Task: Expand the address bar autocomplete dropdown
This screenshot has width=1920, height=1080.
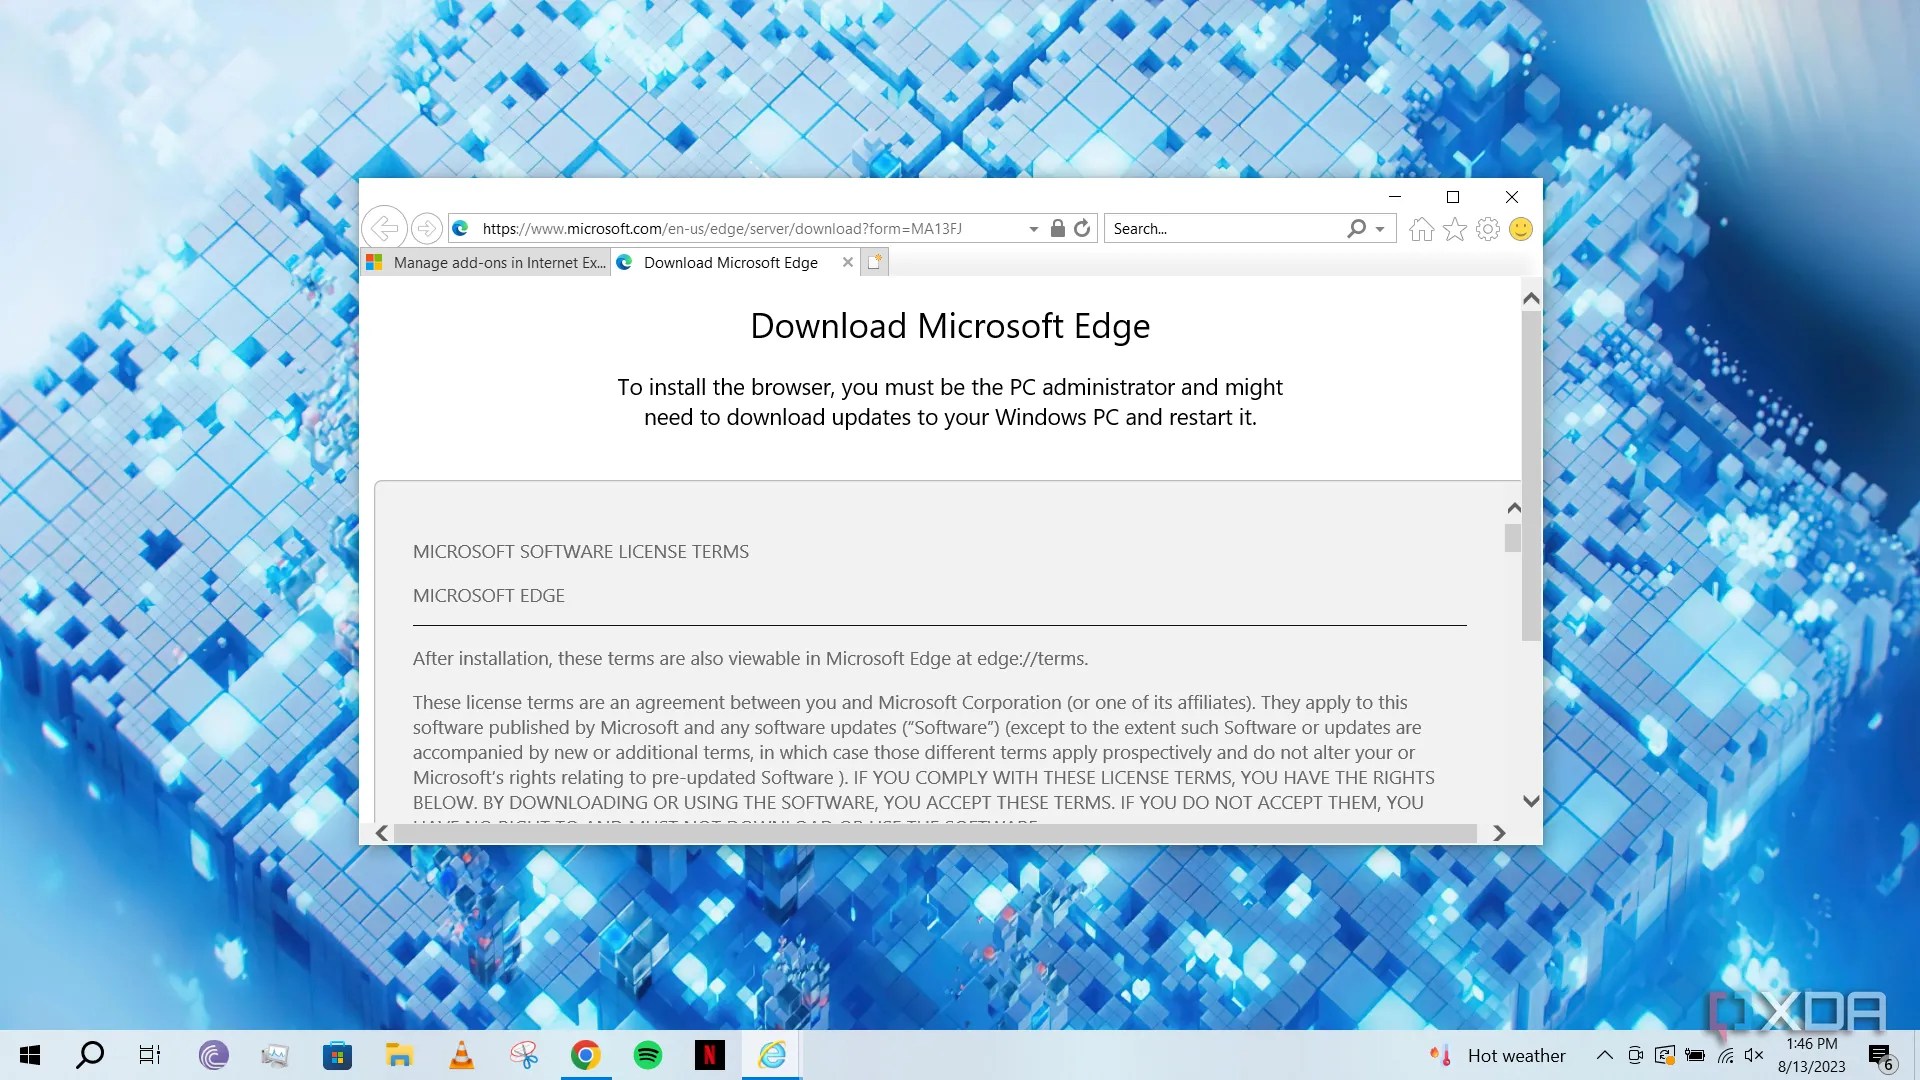Action: [1034, 229]
